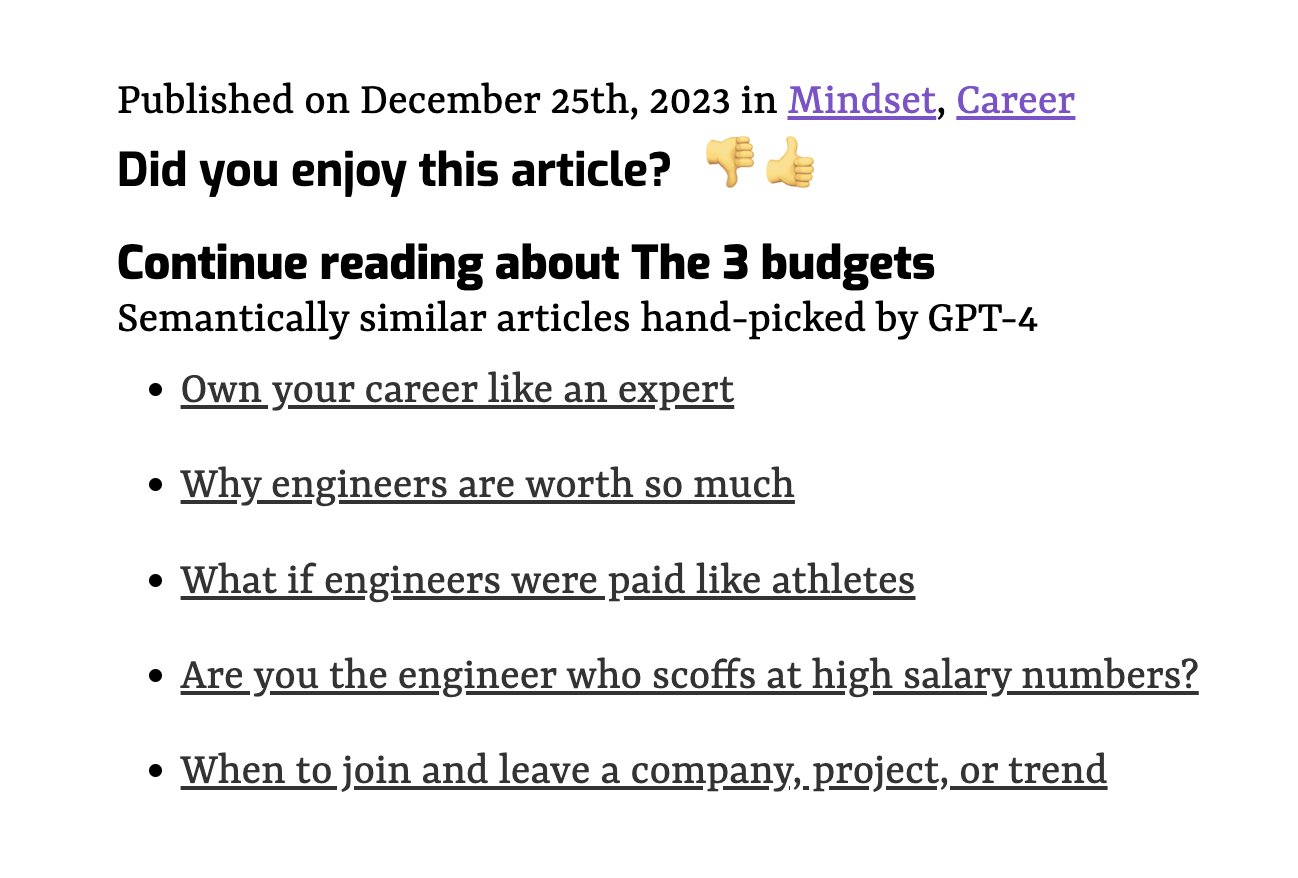This screenshot has height=878, width=1298.
Task: Open "When to join and leave a company" article
Action: [x=644, y=771]
